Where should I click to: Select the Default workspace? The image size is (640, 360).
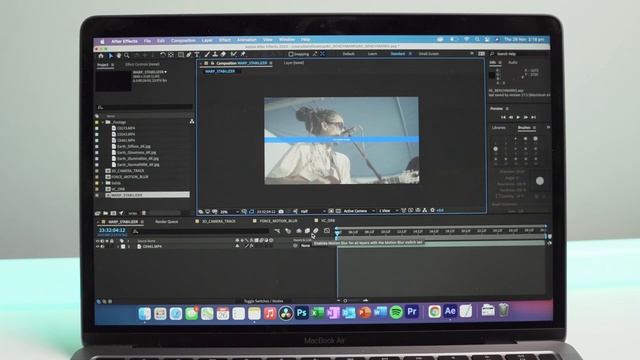coord(348,54)
